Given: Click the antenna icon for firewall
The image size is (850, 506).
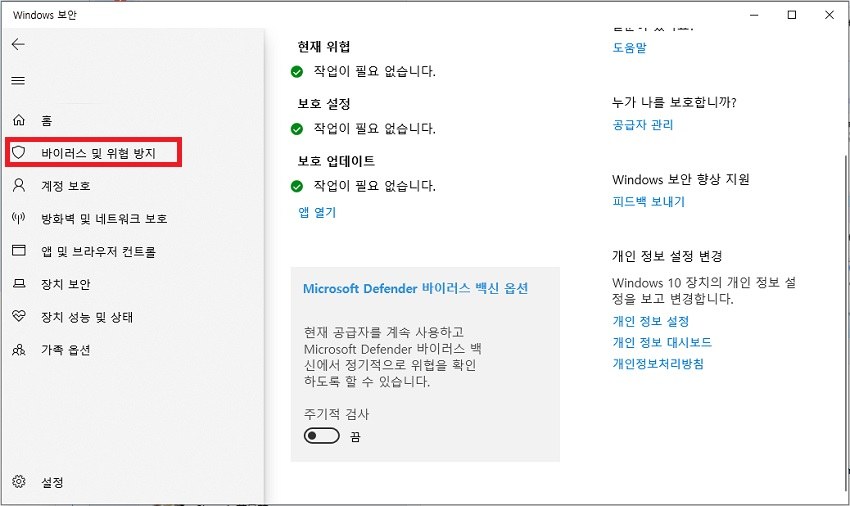Looking at the screenshot, I should (x=19, y=218).
